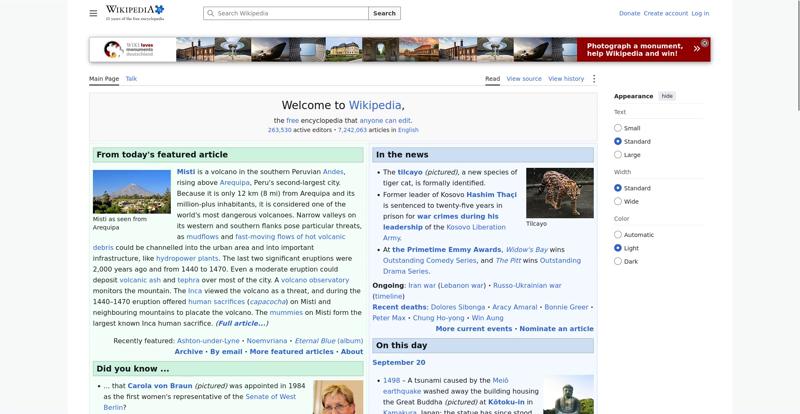Open the Carola von Braun portrait
This screenshot has height=414, width=800.
pos(338,397)
